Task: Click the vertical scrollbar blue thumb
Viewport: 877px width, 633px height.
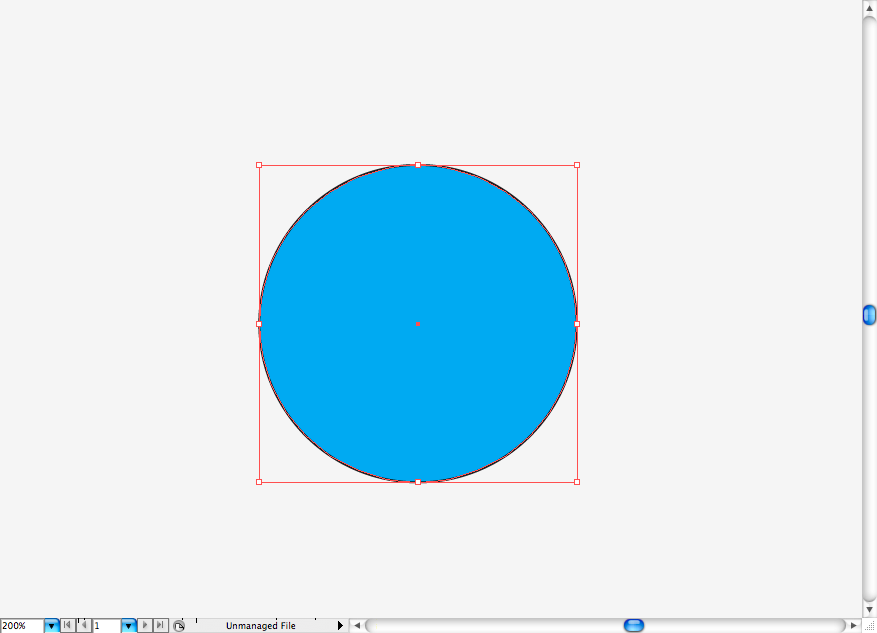Action: tap(869, 315)
